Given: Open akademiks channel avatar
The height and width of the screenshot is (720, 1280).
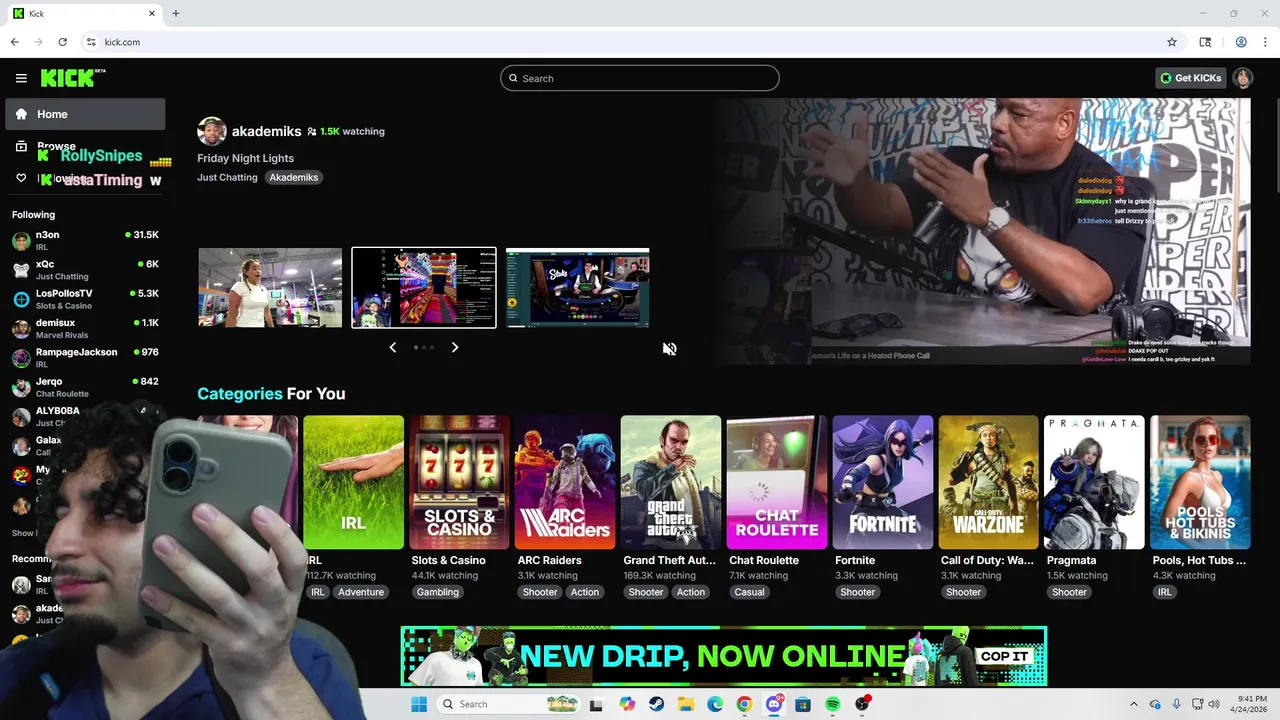Looking at the screenshot, I should [212, 131].
